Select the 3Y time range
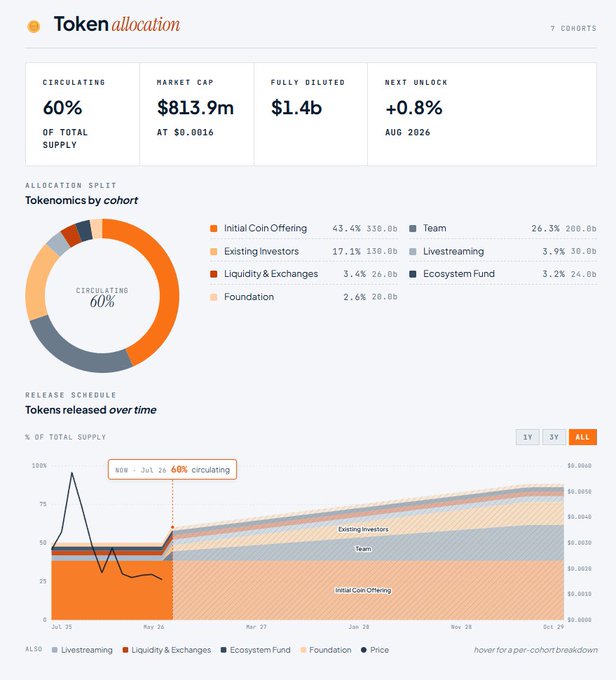616x680 pixels. click(x=554, y=437)
